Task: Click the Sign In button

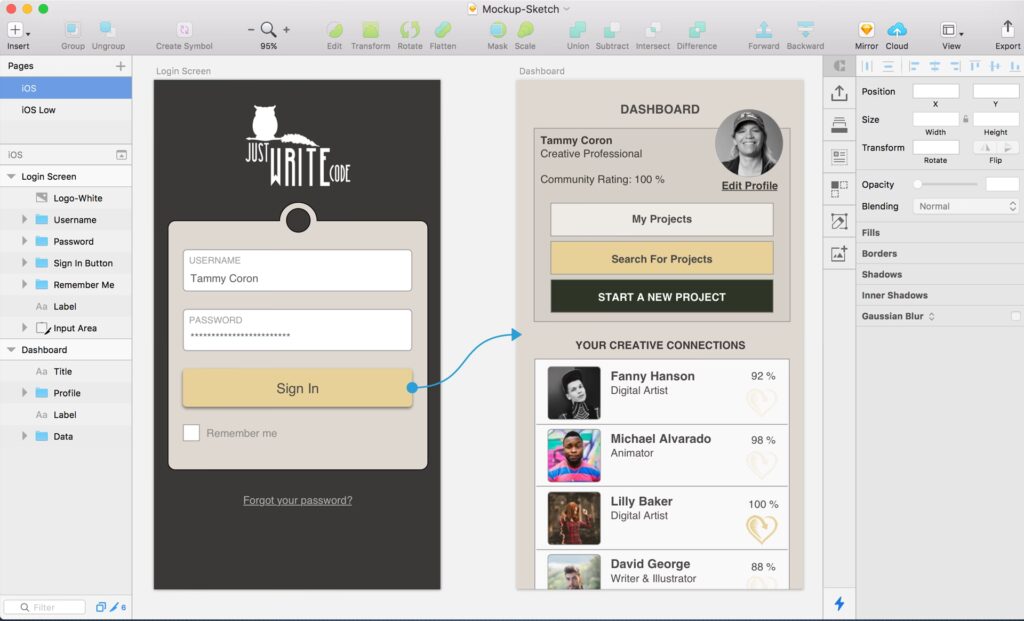Action: coord(297,388)
